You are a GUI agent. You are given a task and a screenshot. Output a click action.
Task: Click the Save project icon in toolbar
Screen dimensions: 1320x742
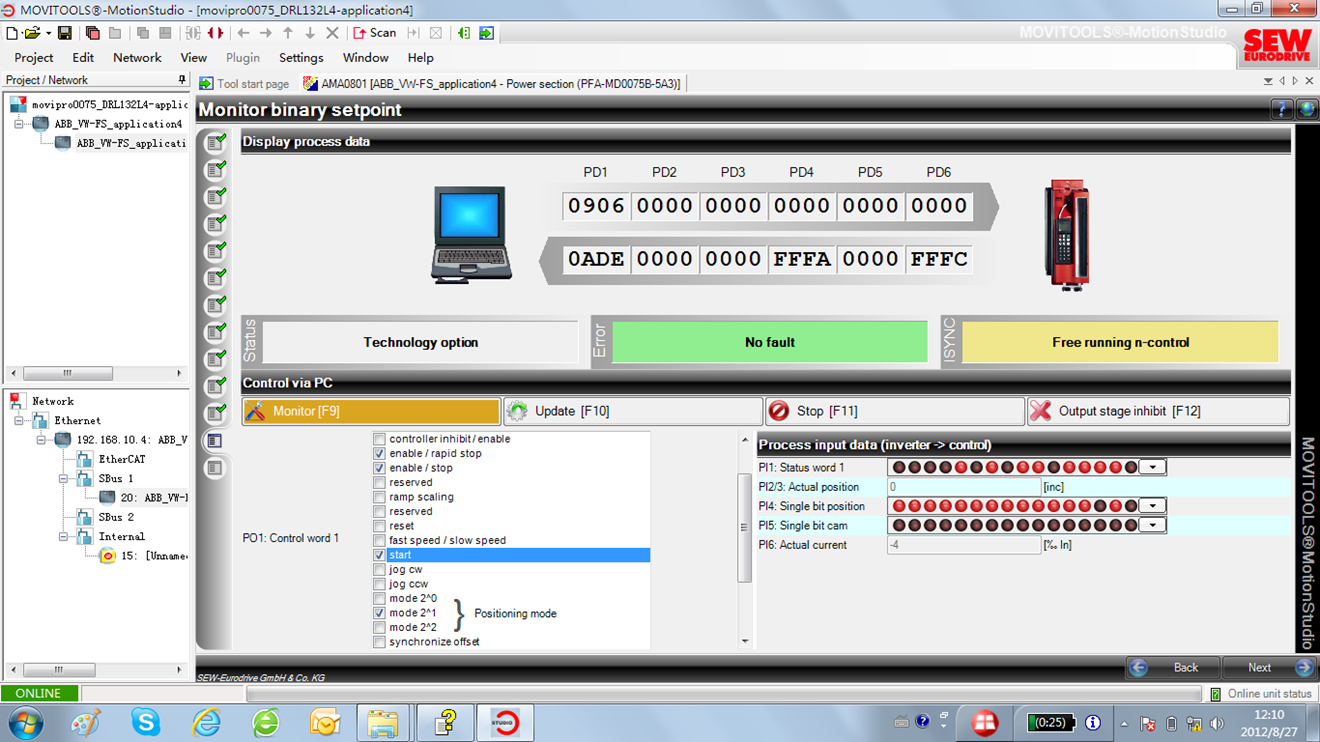pos(64,33)
